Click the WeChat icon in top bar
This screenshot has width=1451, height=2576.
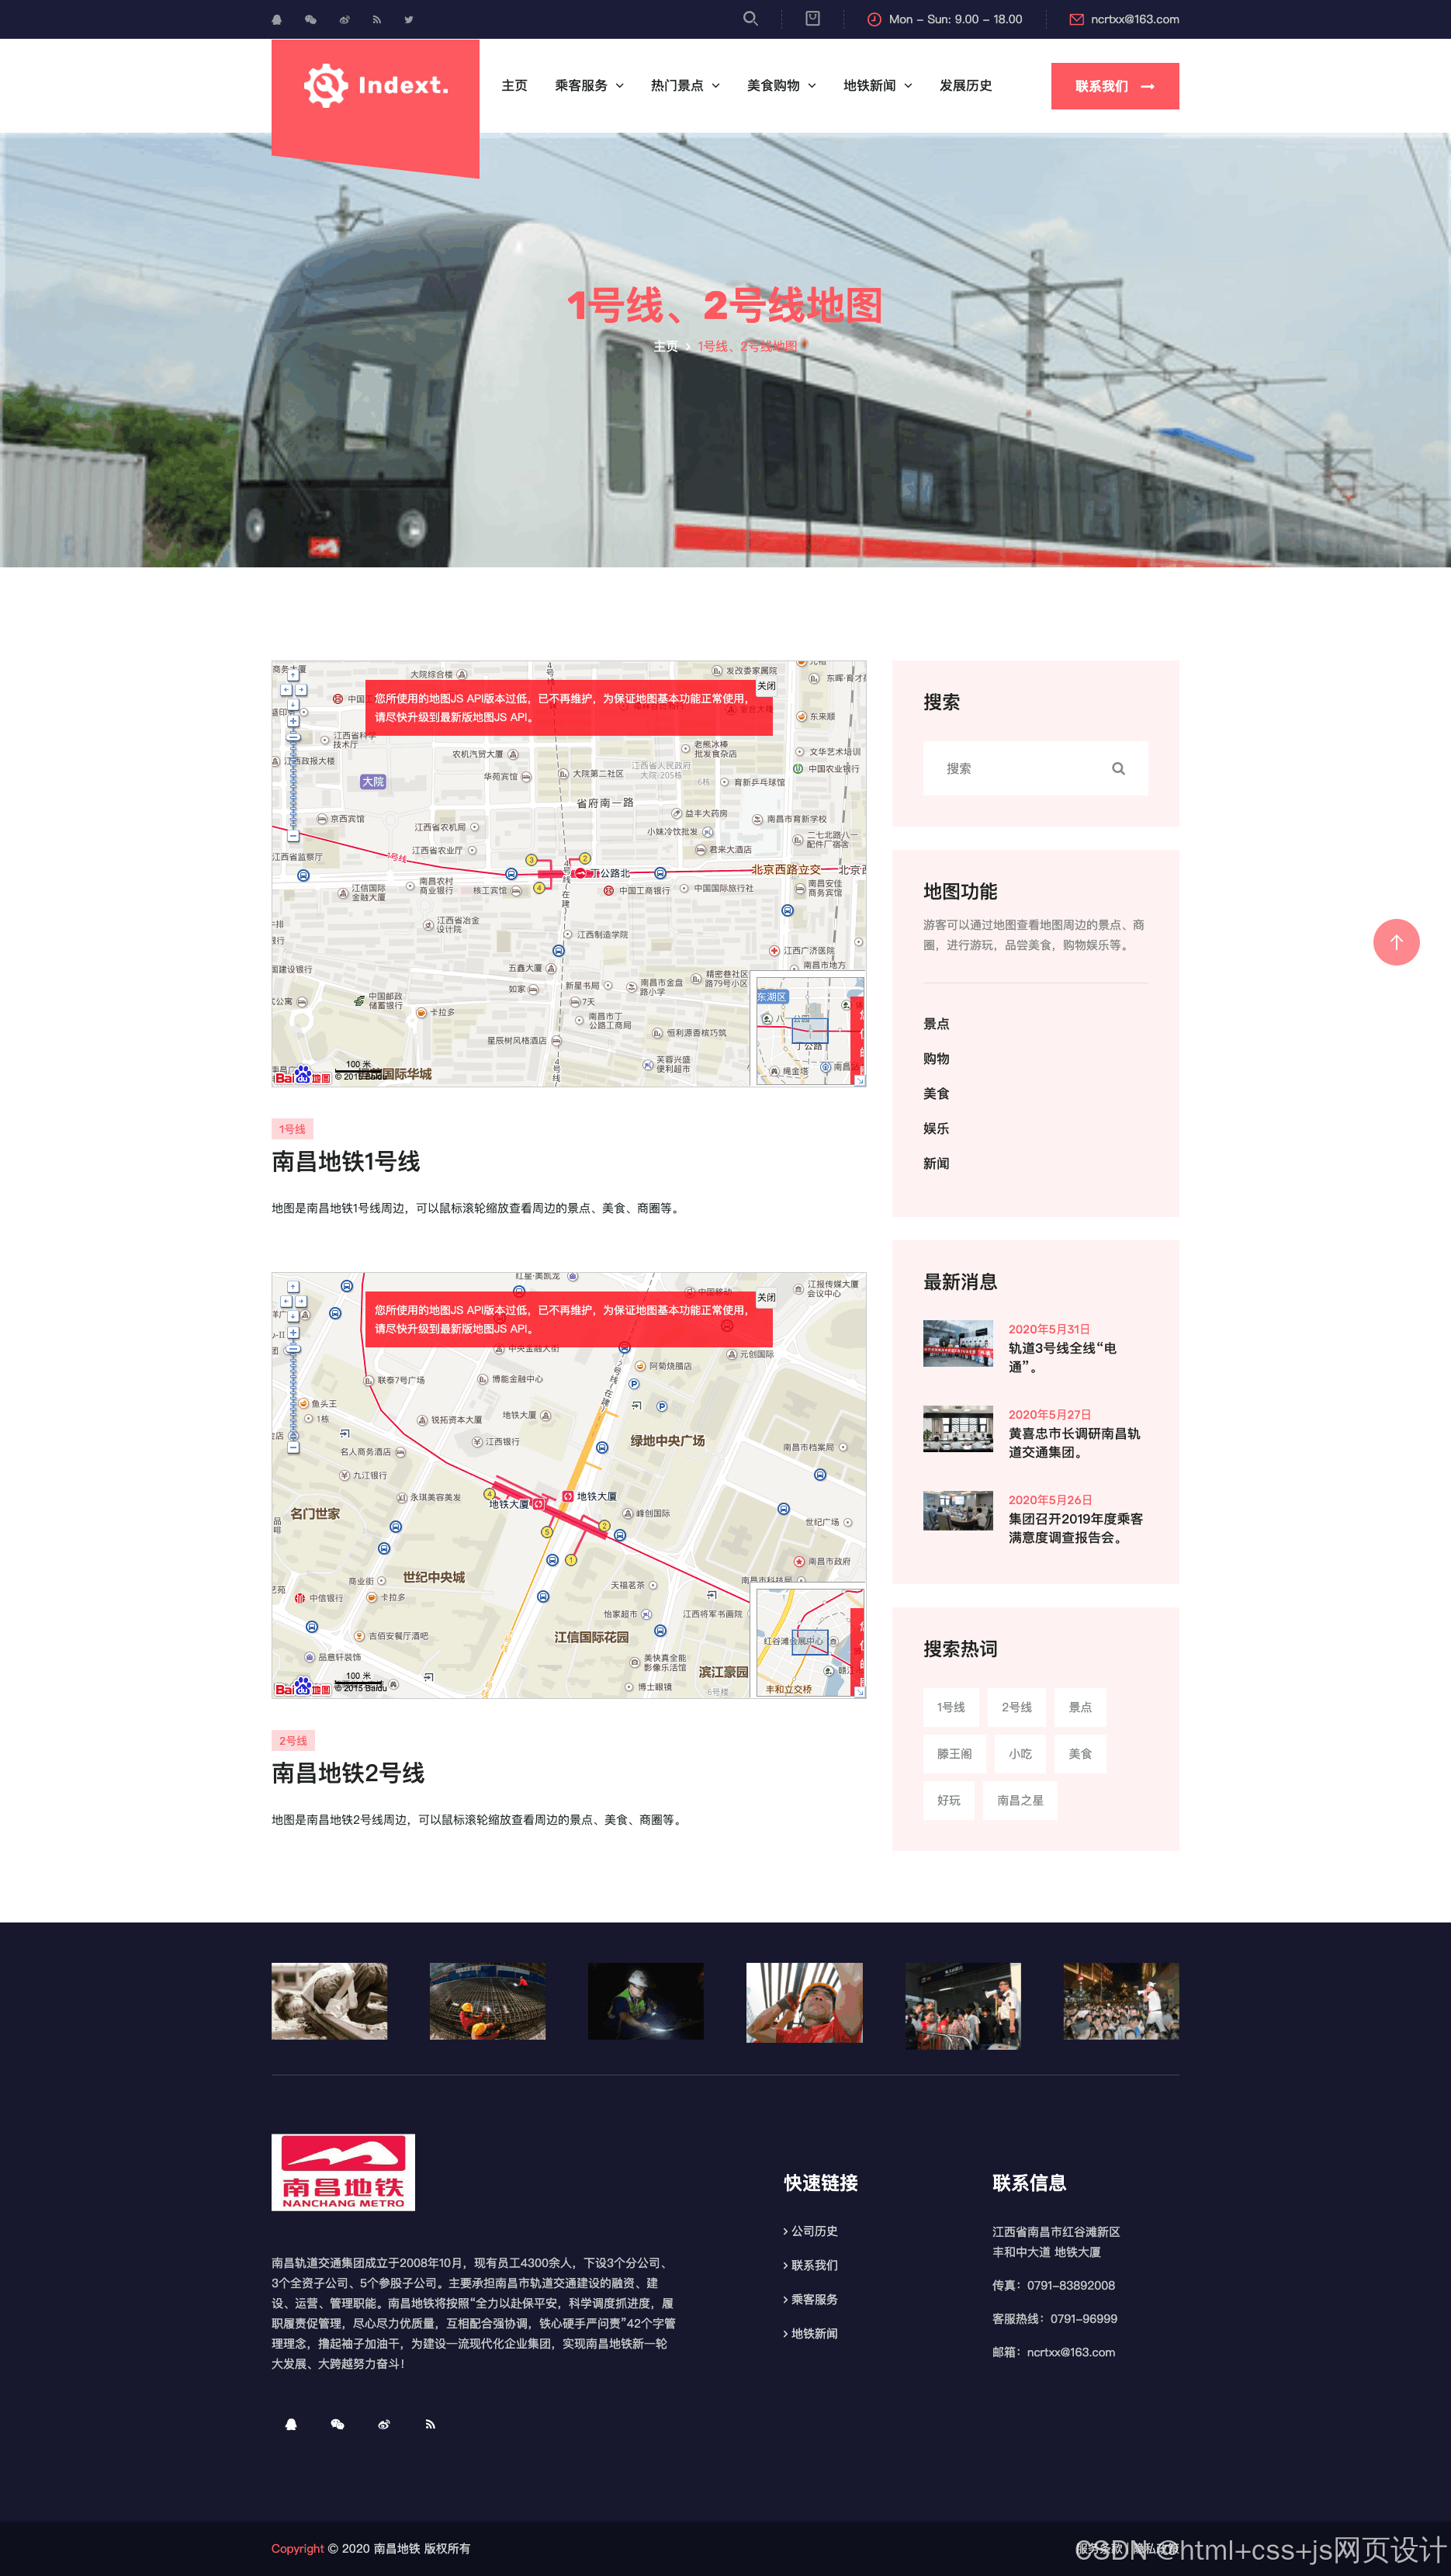311,19
